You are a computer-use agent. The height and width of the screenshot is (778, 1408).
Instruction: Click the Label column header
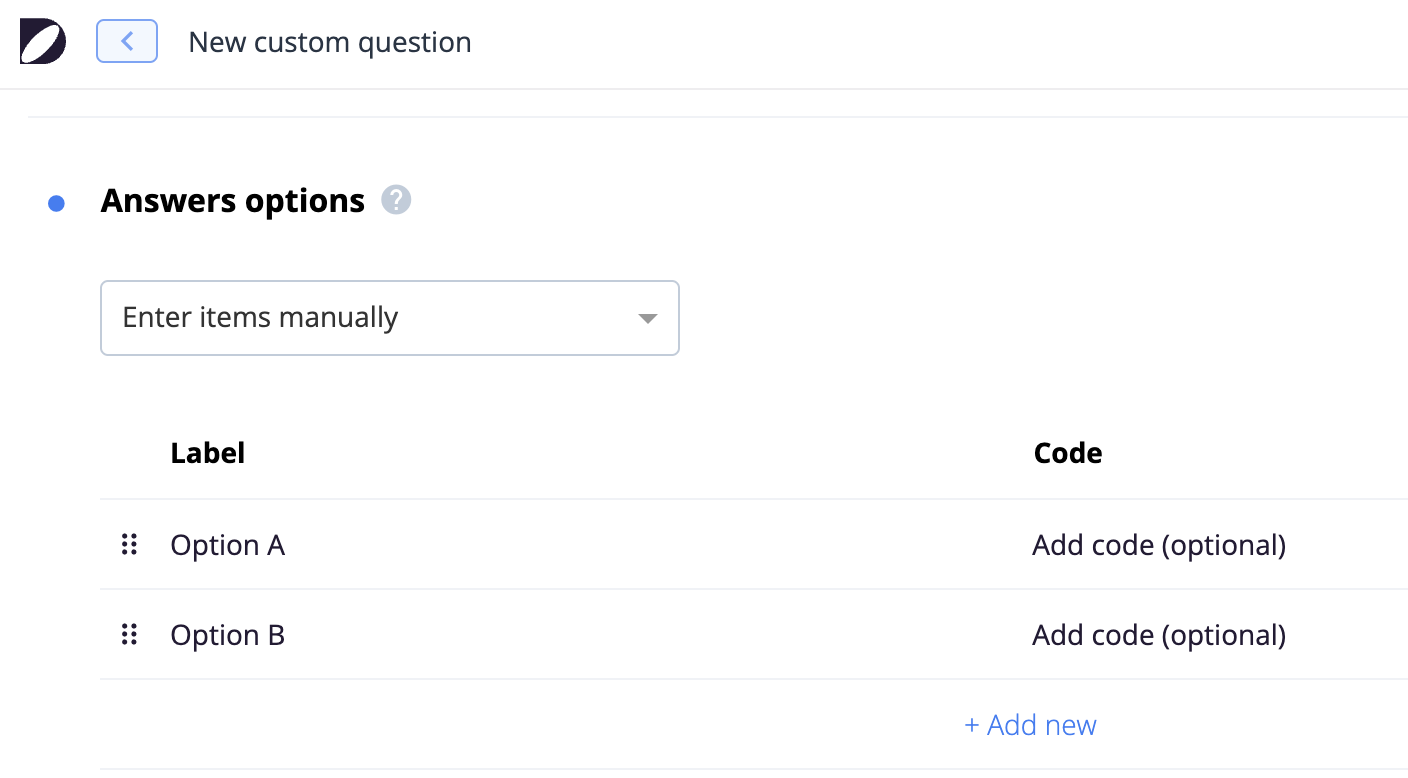point(208,453)
